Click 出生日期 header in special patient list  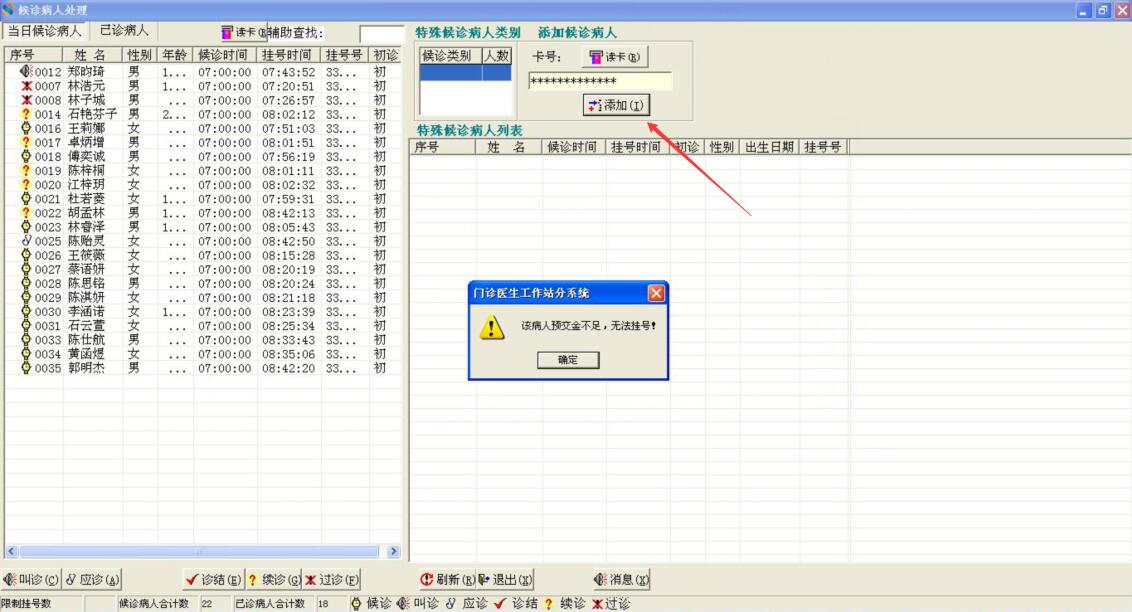tap(769, 147)
